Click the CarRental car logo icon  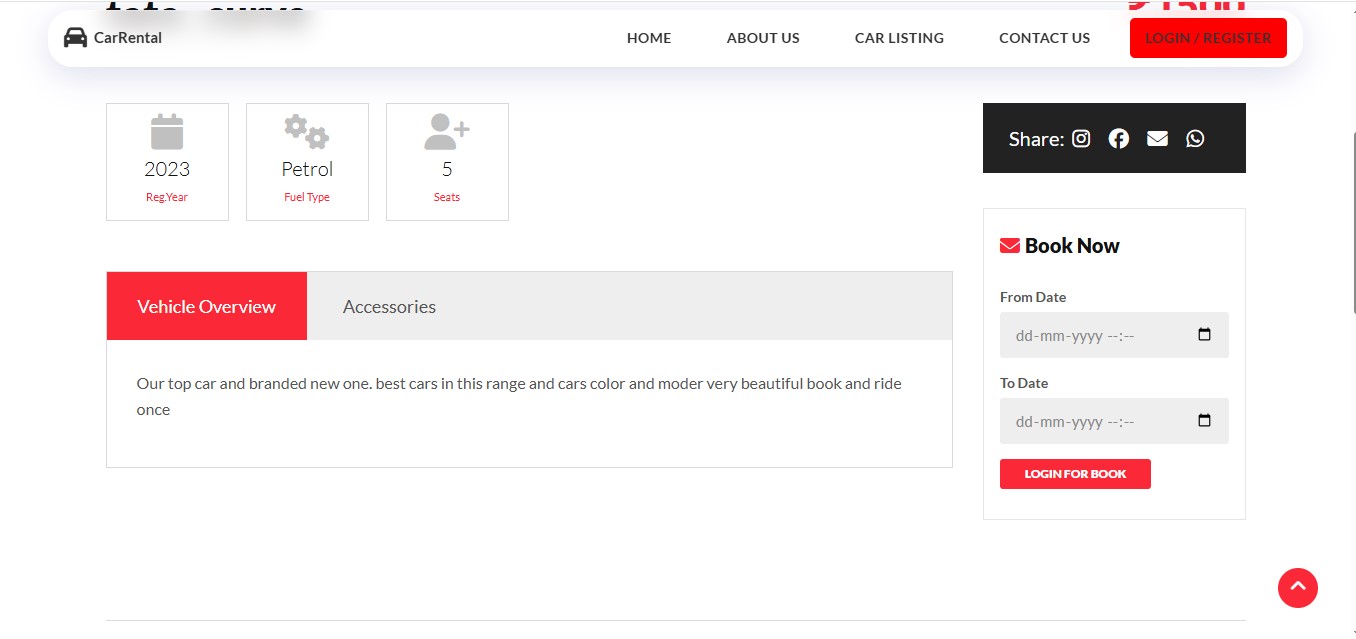(75, 38)
